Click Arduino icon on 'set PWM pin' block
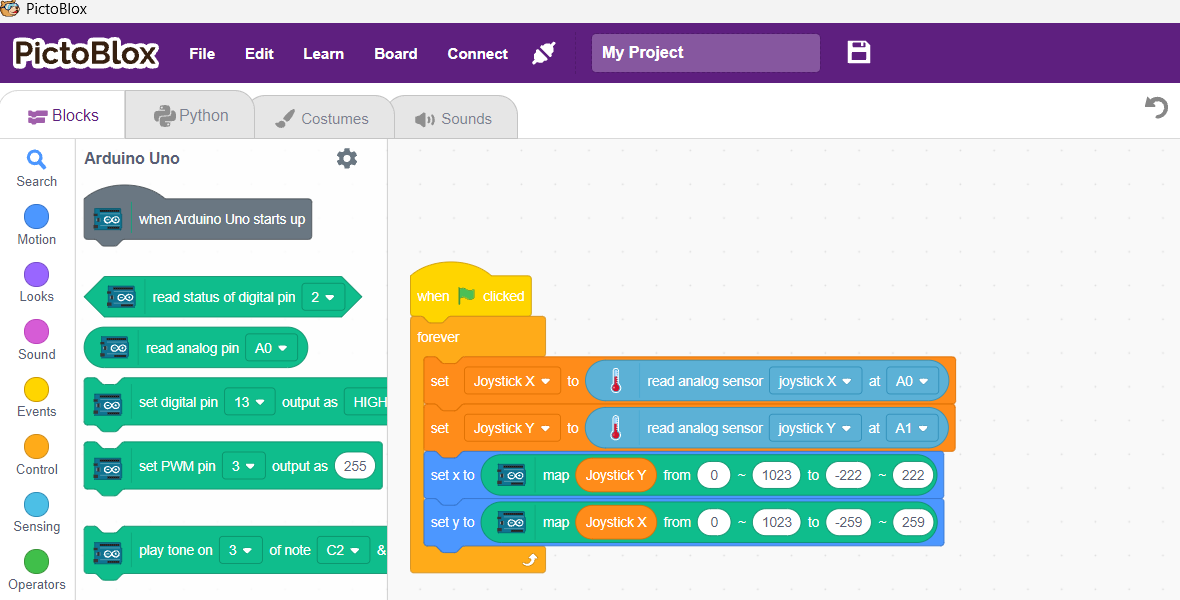Viewport: 1180px width, 600px height. coord(108,468)
